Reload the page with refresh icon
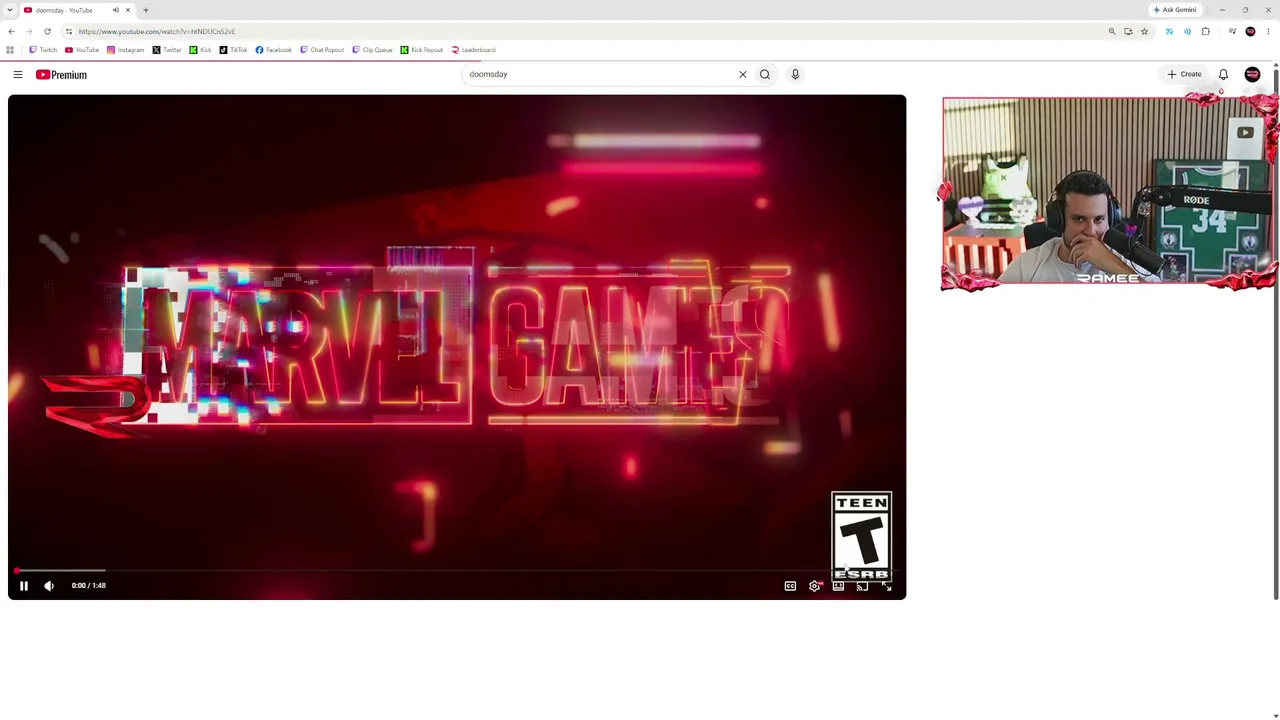The height and width of the screenshot is (720, 1280). click(x=47, y=32)
